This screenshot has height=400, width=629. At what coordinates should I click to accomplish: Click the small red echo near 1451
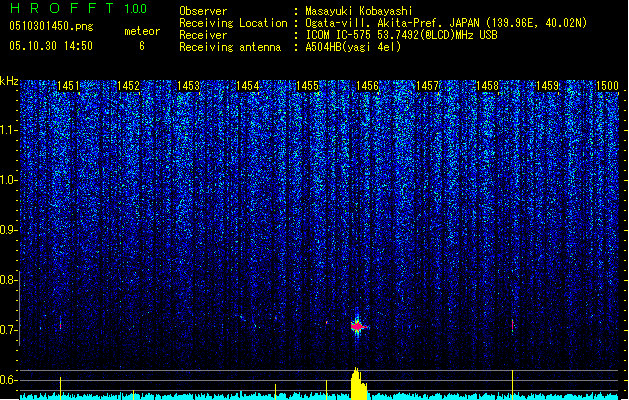click(x=61, y=325)
